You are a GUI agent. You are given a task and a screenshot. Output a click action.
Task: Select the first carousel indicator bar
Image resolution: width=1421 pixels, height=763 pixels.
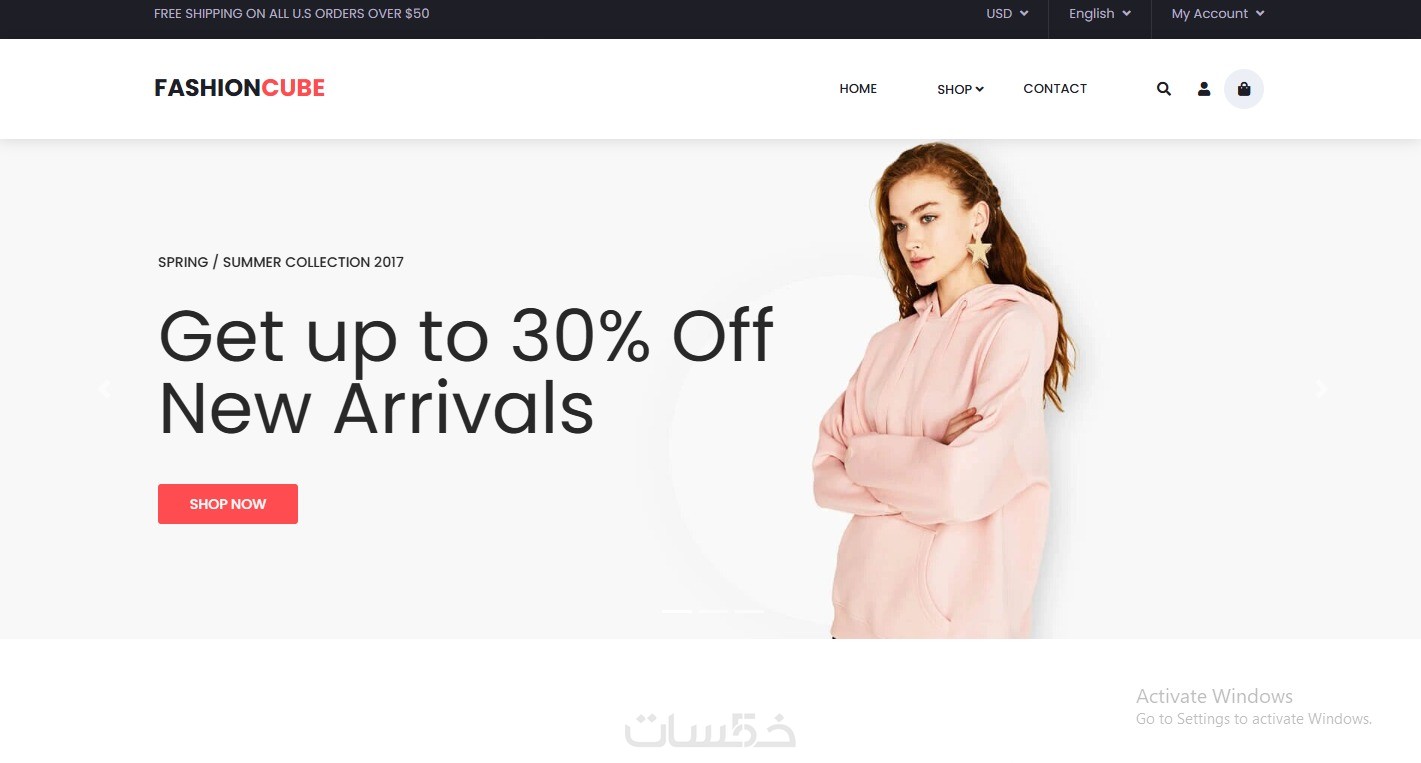pos(677,611)
